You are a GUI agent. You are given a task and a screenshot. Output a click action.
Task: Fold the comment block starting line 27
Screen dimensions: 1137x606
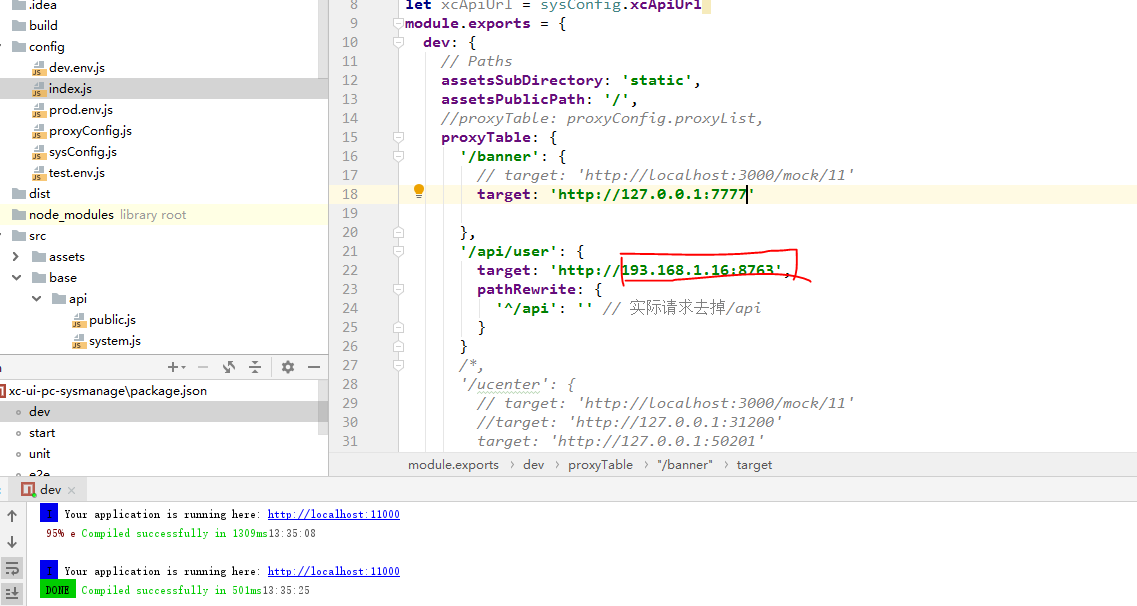(398, 365)
